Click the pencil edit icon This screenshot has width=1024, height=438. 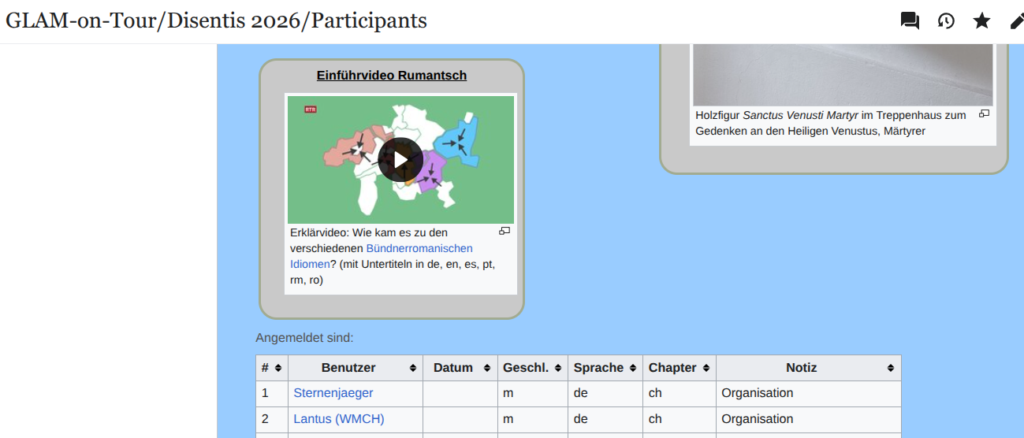[x=1015, y=21]
